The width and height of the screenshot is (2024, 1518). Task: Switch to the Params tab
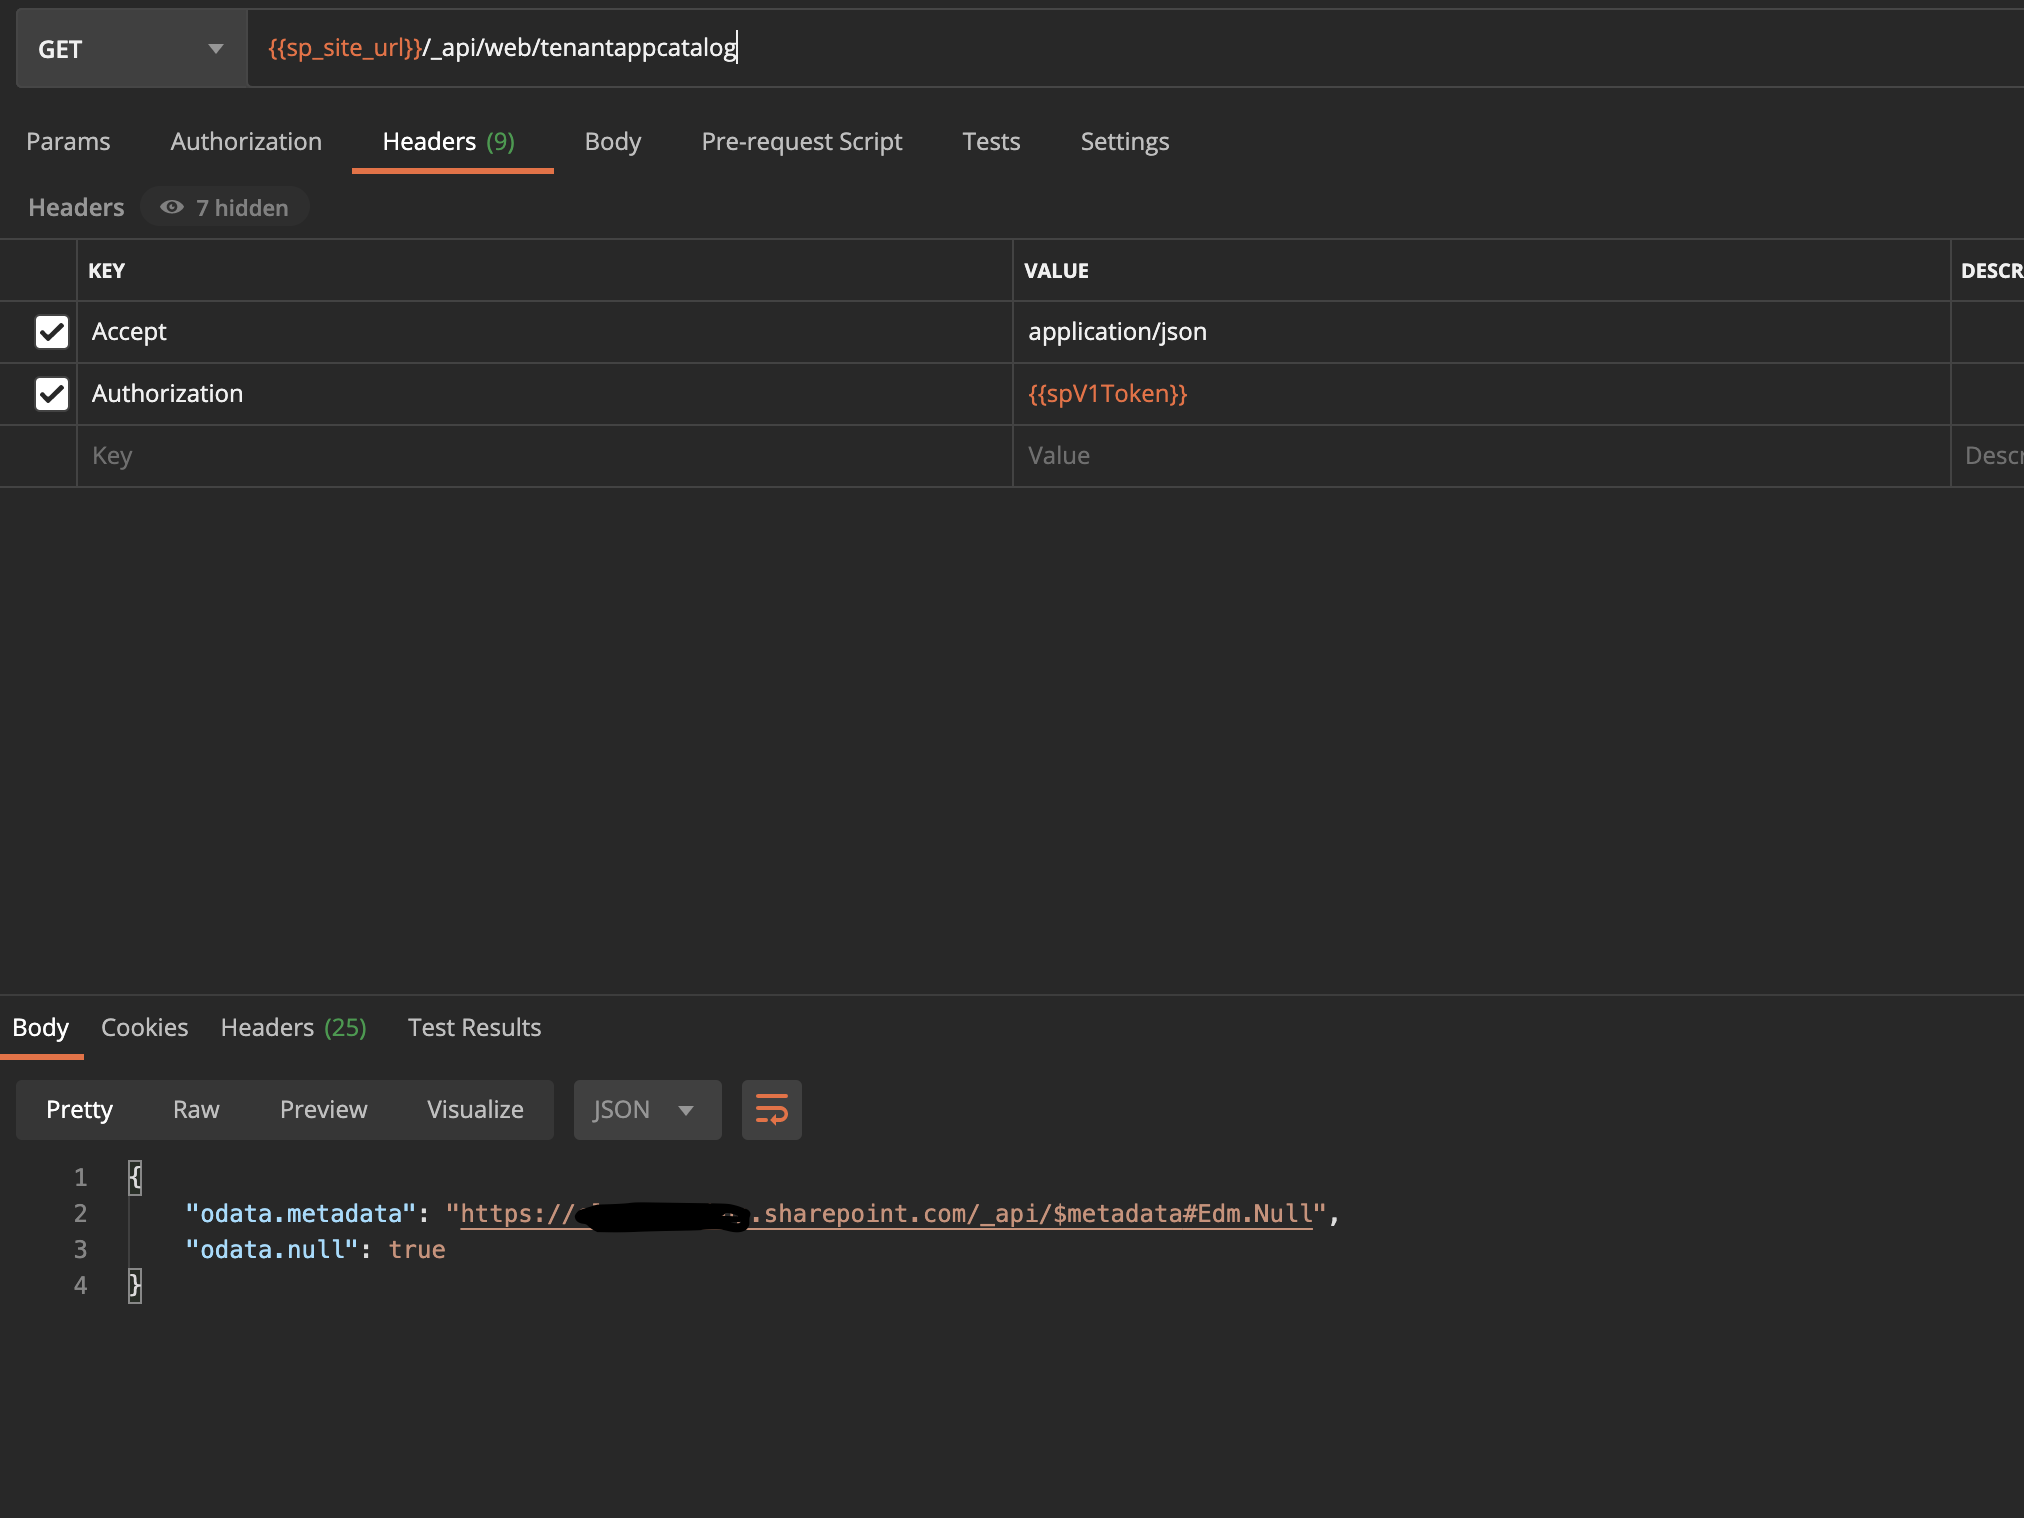pos(68,141)
